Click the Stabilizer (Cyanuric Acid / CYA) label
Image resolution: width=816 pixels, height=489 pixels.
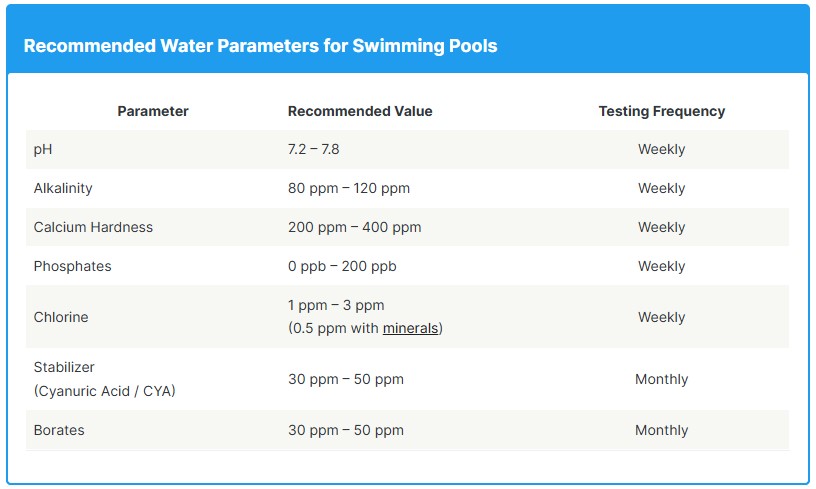click(x=104, y=379)
